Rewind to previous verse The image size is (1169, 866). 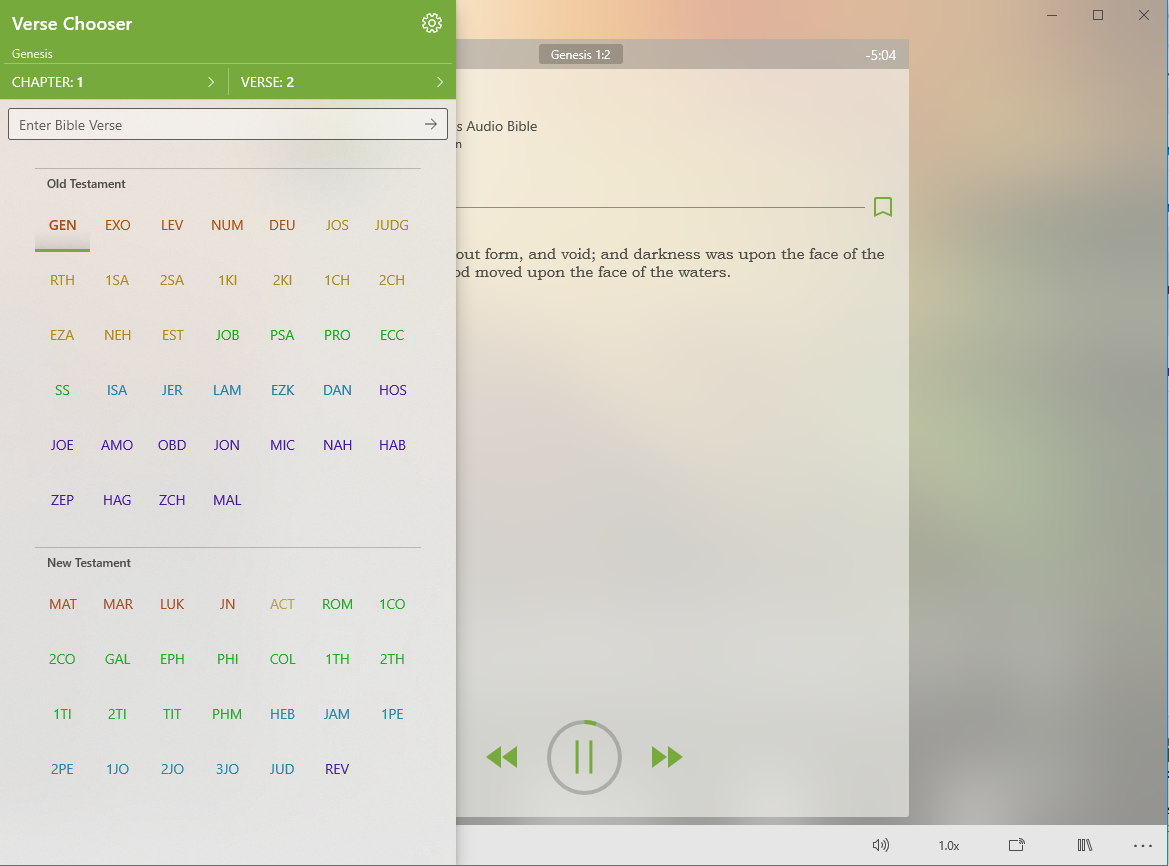(x=501, y=757)
